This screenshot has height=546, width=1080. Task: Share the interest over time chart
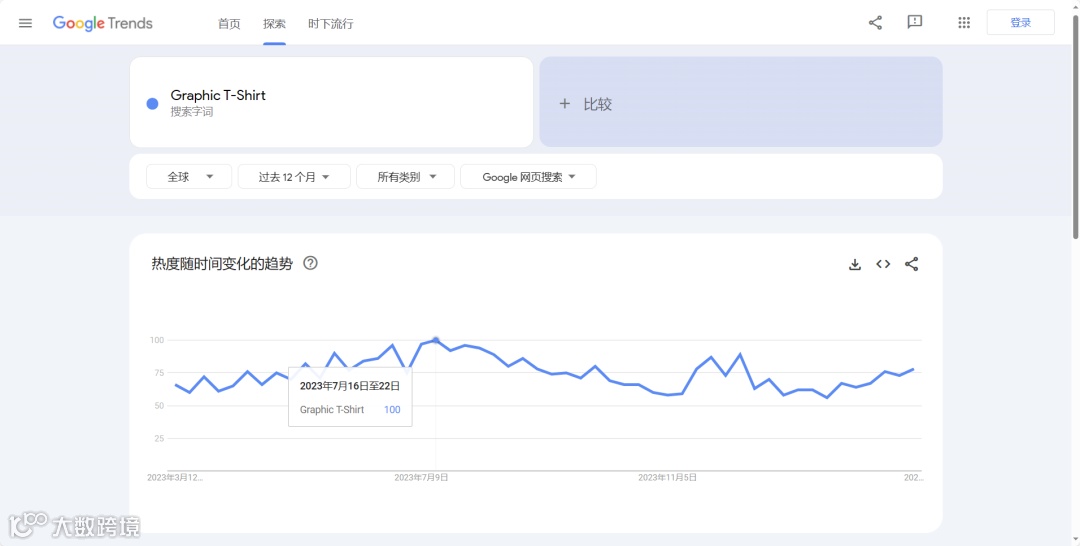click(x=911, y=264)
